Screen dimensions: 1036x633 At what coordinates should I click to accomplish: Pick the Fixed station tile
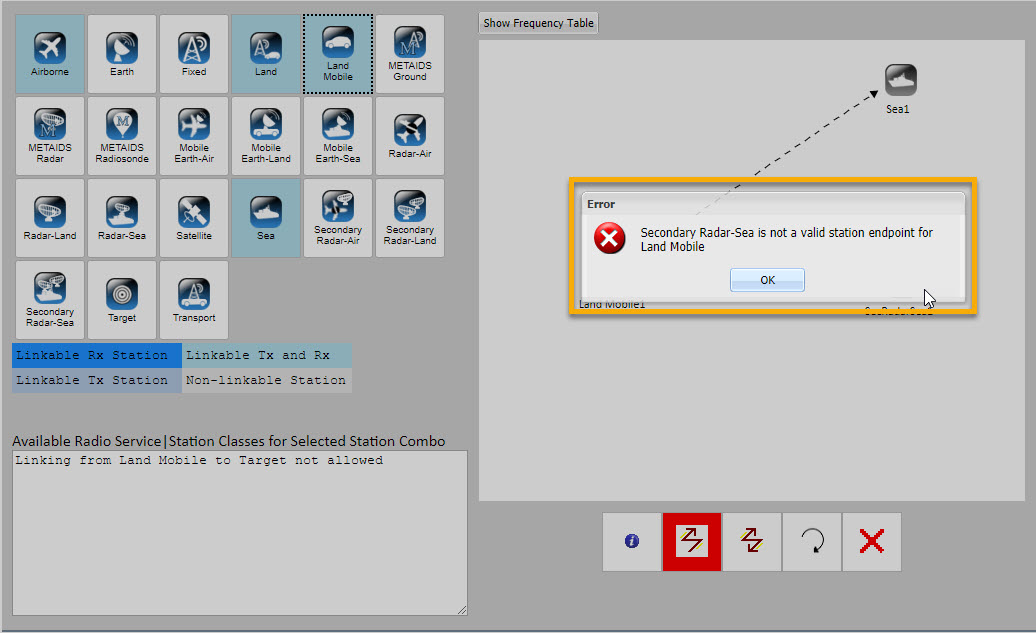[194, 54]
